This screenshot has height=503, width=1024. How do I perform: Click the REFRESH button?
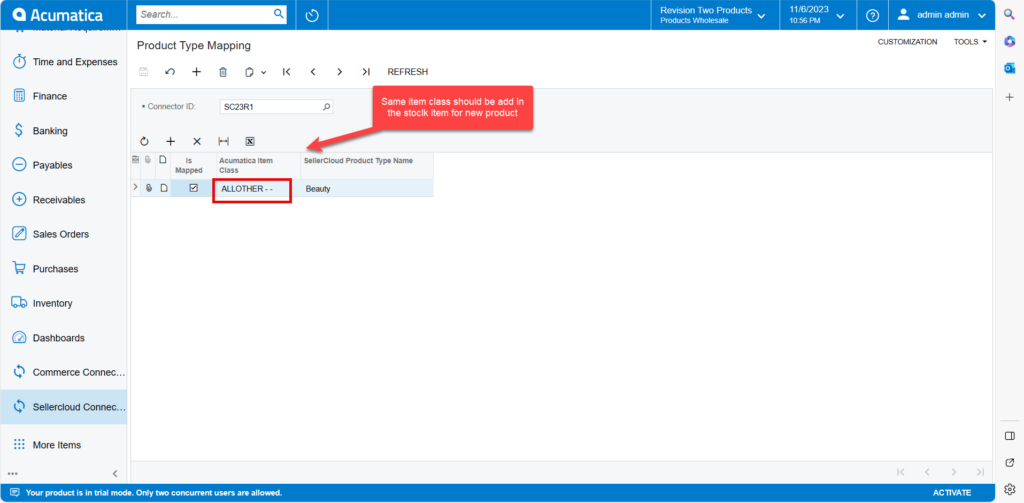[x=408, y=72]
